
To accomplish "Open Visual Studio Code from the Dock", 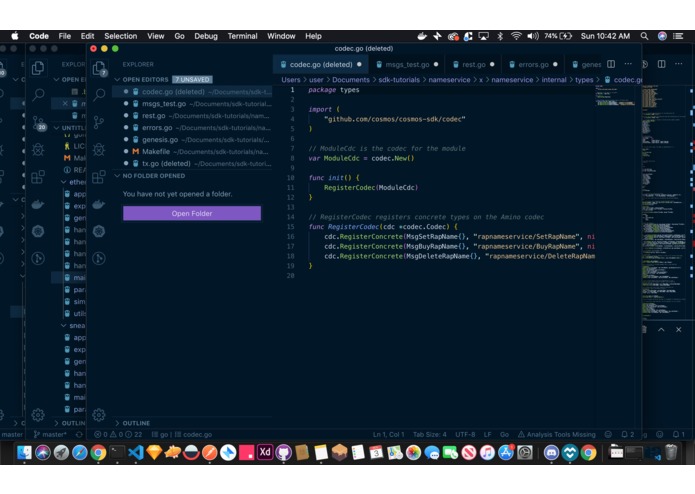I will pyautogui.click(x=136, y=452).
